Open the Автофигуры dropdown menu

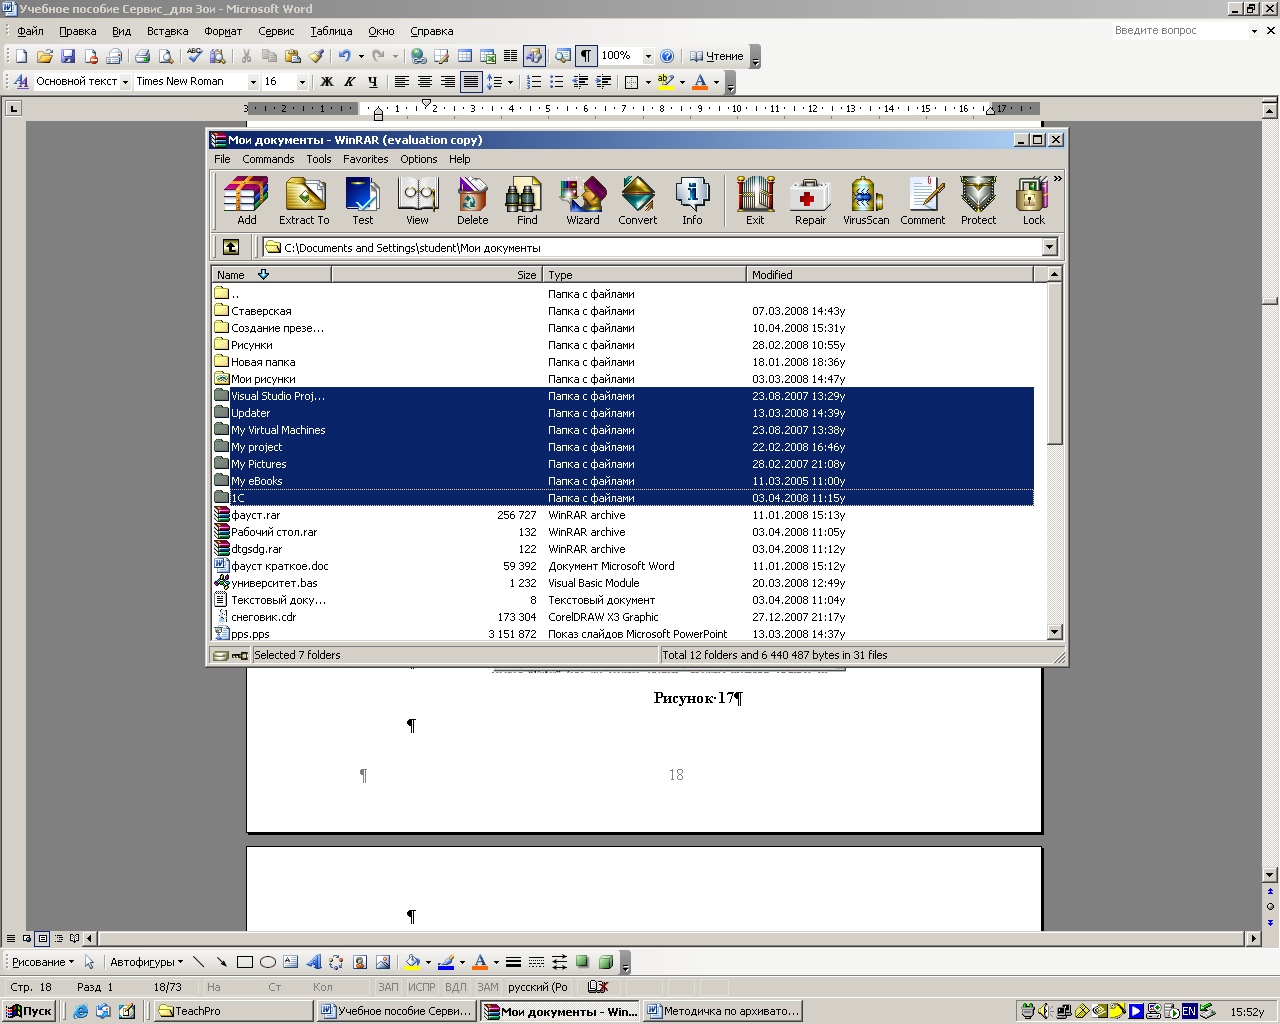(x=146, y=962)
